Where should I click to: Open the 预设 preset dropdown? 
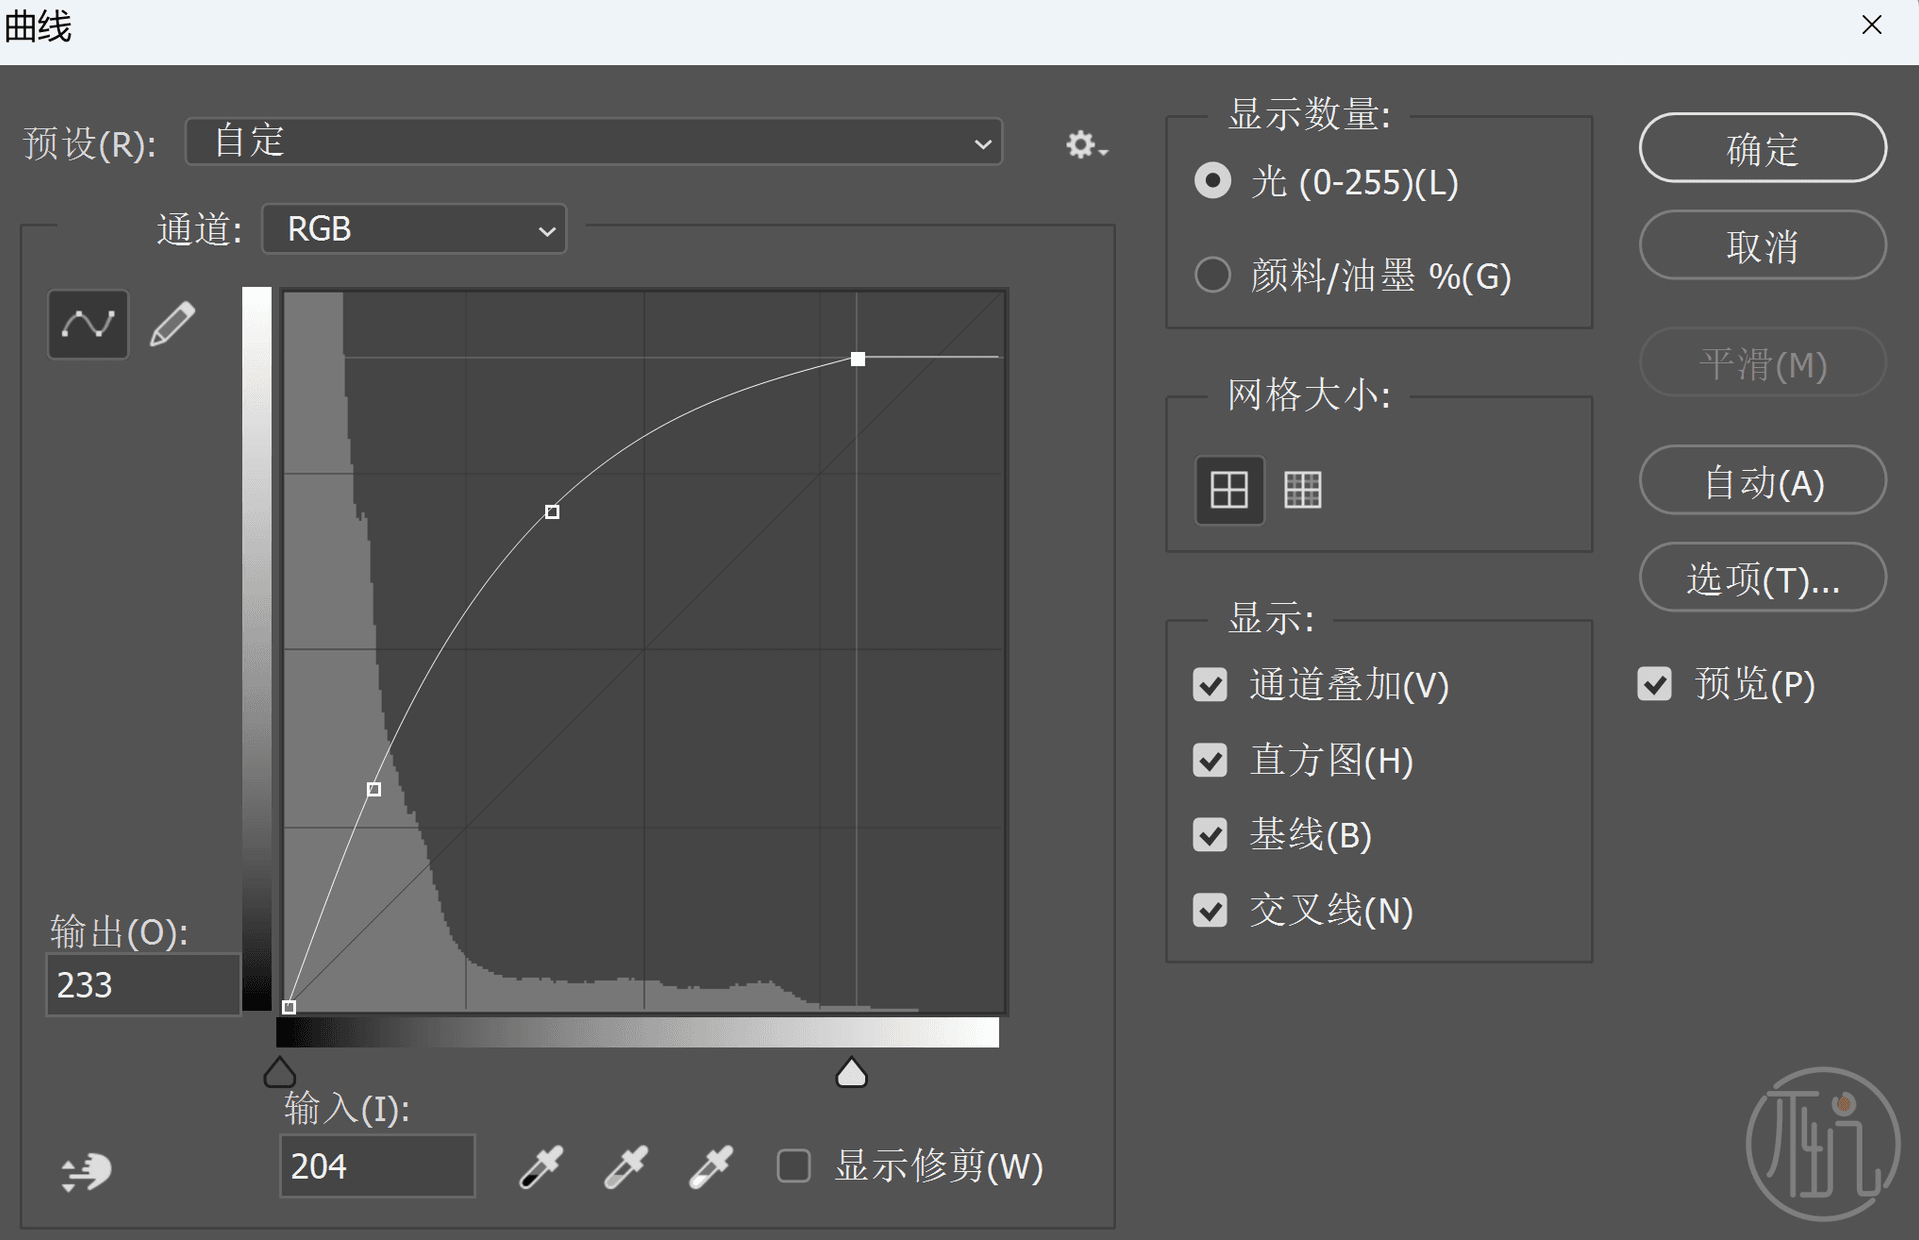[594, 142]
